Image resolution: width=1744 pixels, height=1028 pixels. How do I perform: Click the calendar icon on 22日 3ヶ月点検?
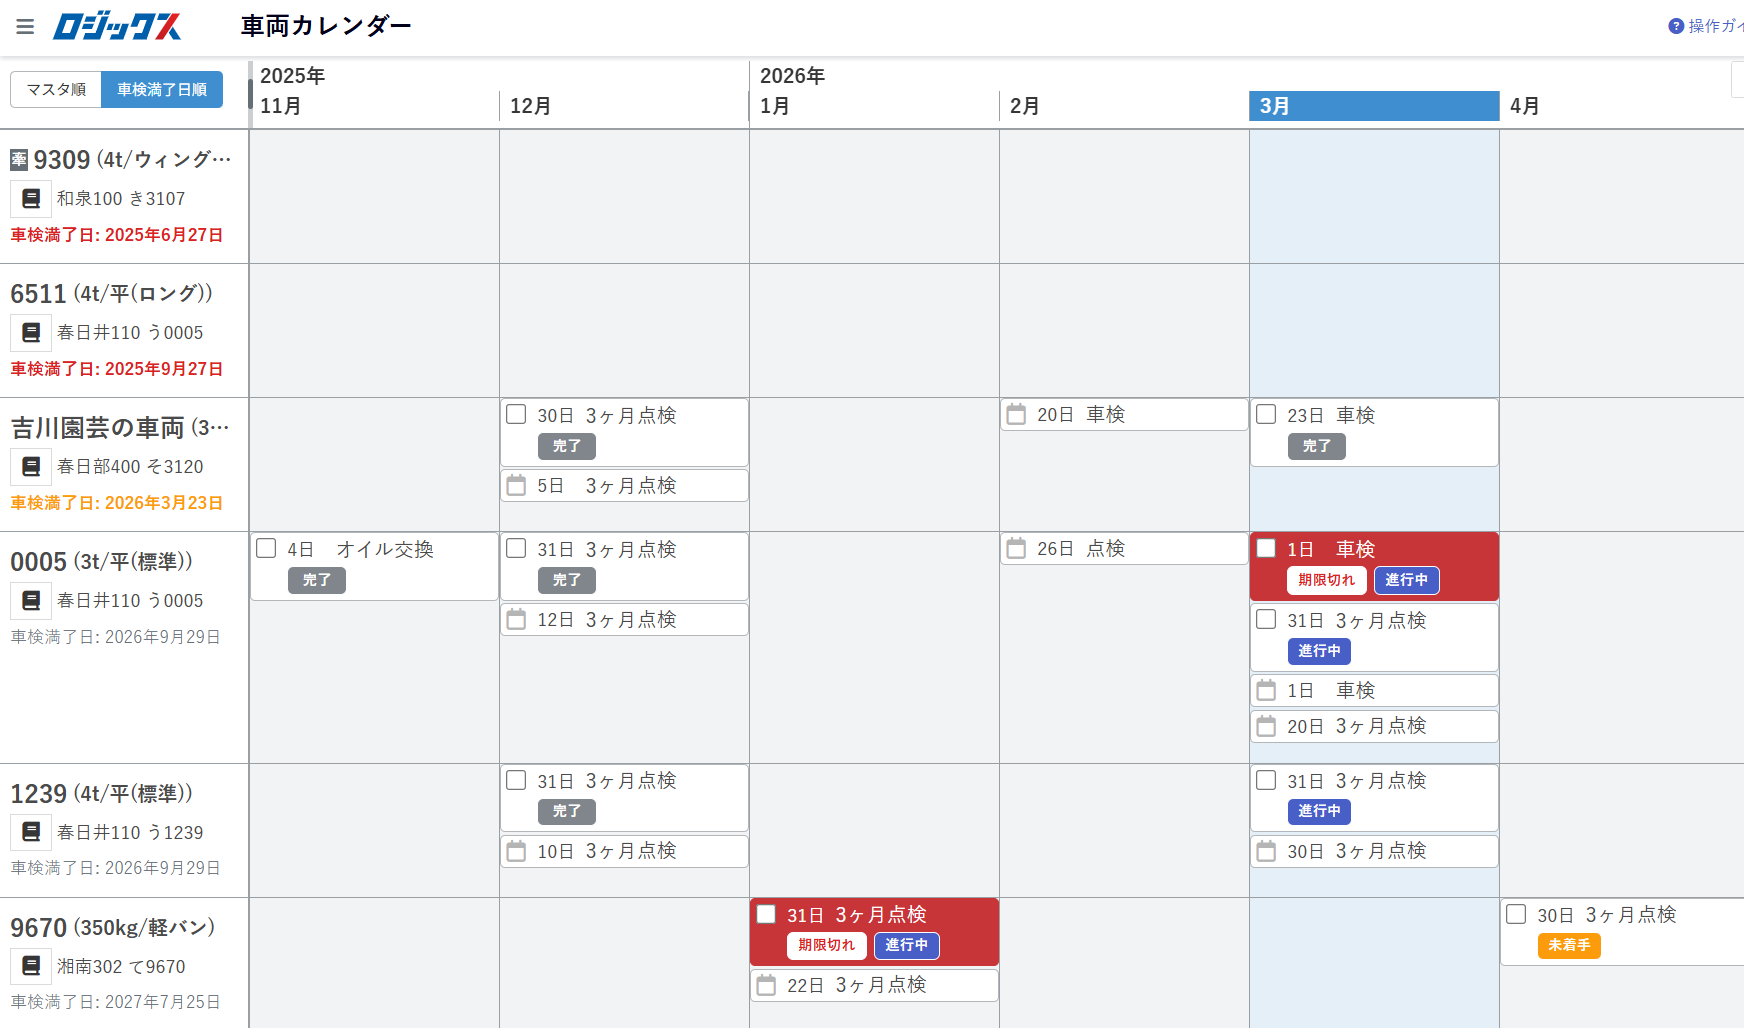click(766, 985)
